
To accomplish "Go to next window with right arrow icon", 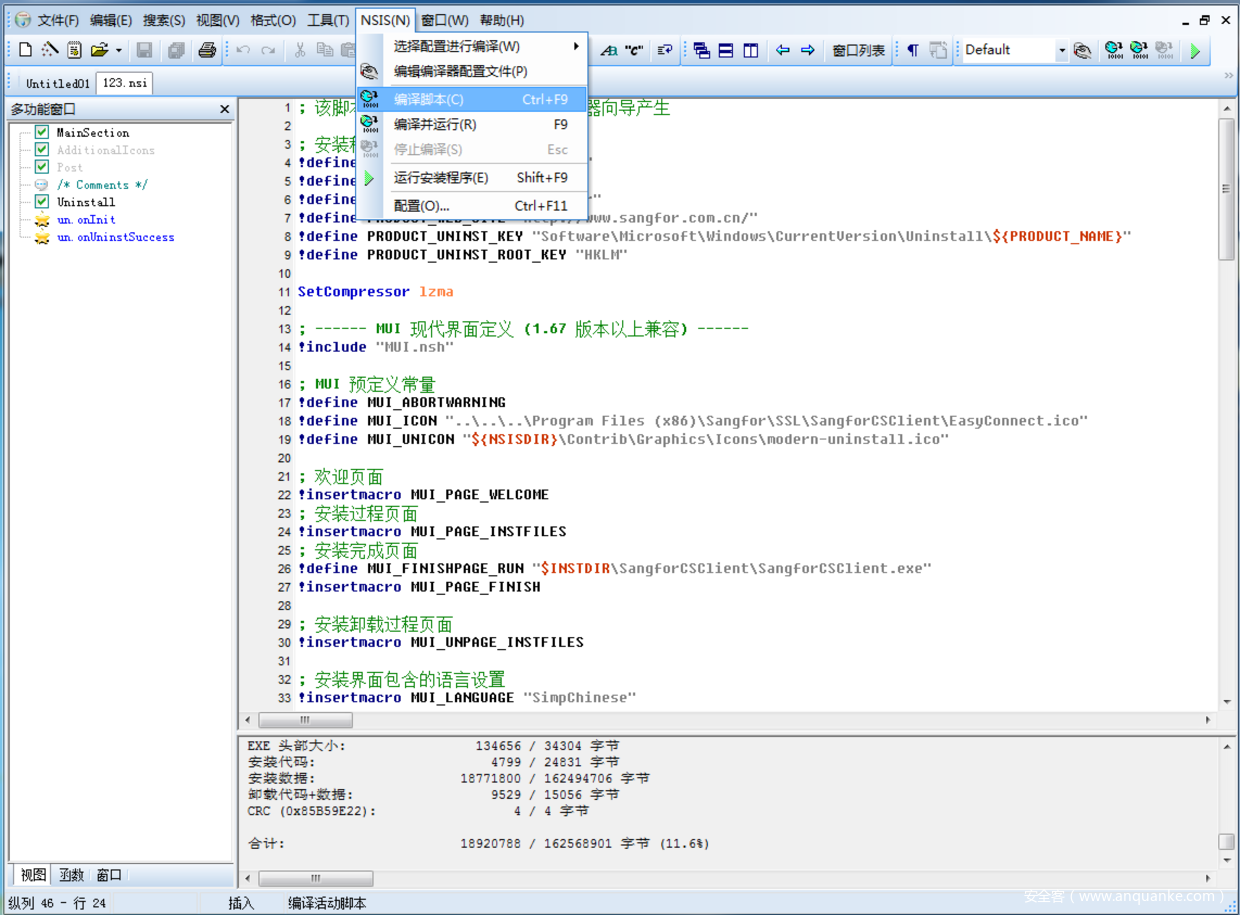I will coord(808,50).
